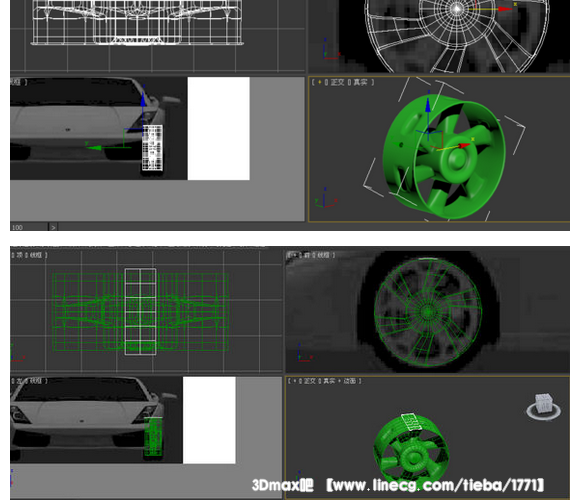Open the 线框 shading label in lower front viewport
Image resolution: width=573 pixels, height=502 pixels.
[323, 255]
